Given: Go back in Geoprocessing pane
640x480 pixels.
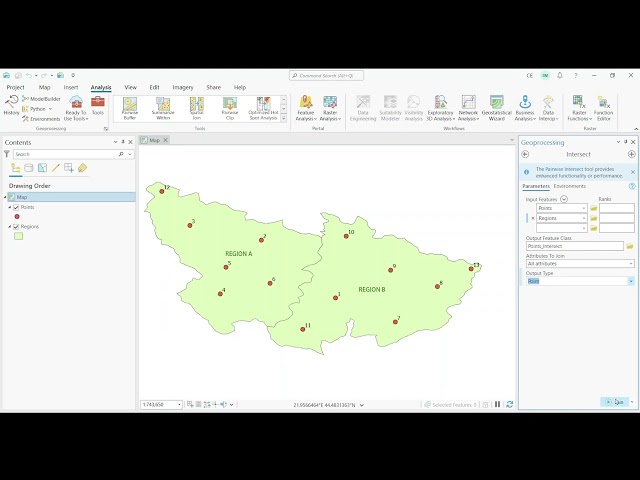Looking at the screenshot, I should pos(525,154).
